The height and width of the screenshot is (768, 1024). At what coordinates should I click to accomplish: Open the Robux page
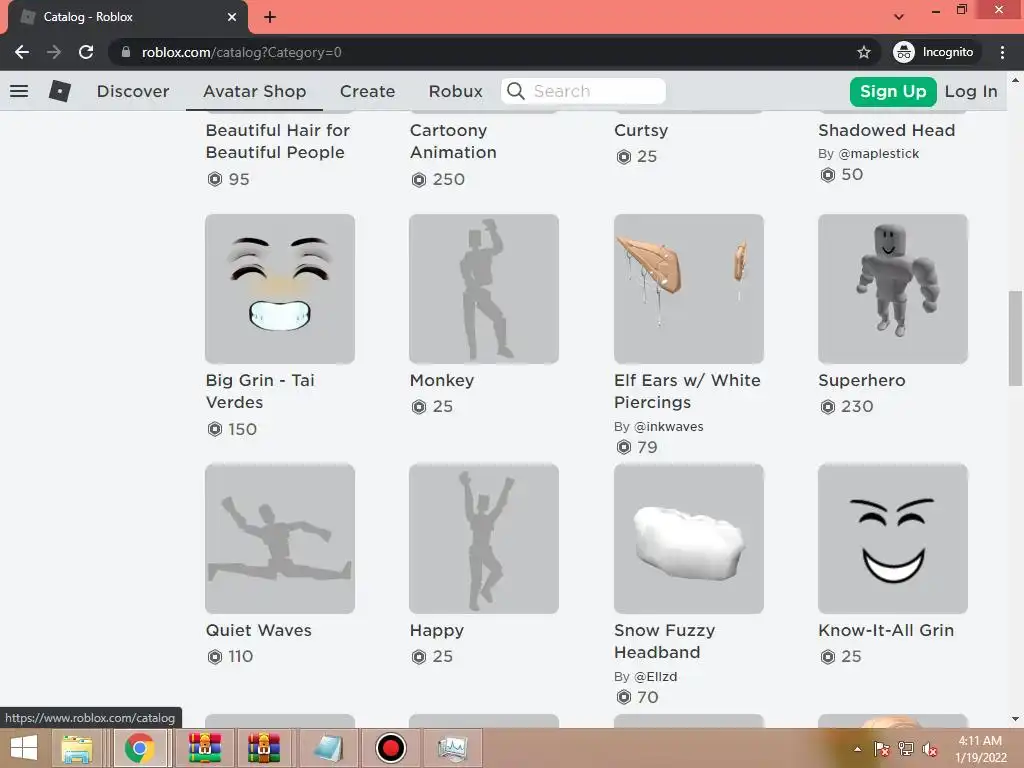[x=455, y=91]
